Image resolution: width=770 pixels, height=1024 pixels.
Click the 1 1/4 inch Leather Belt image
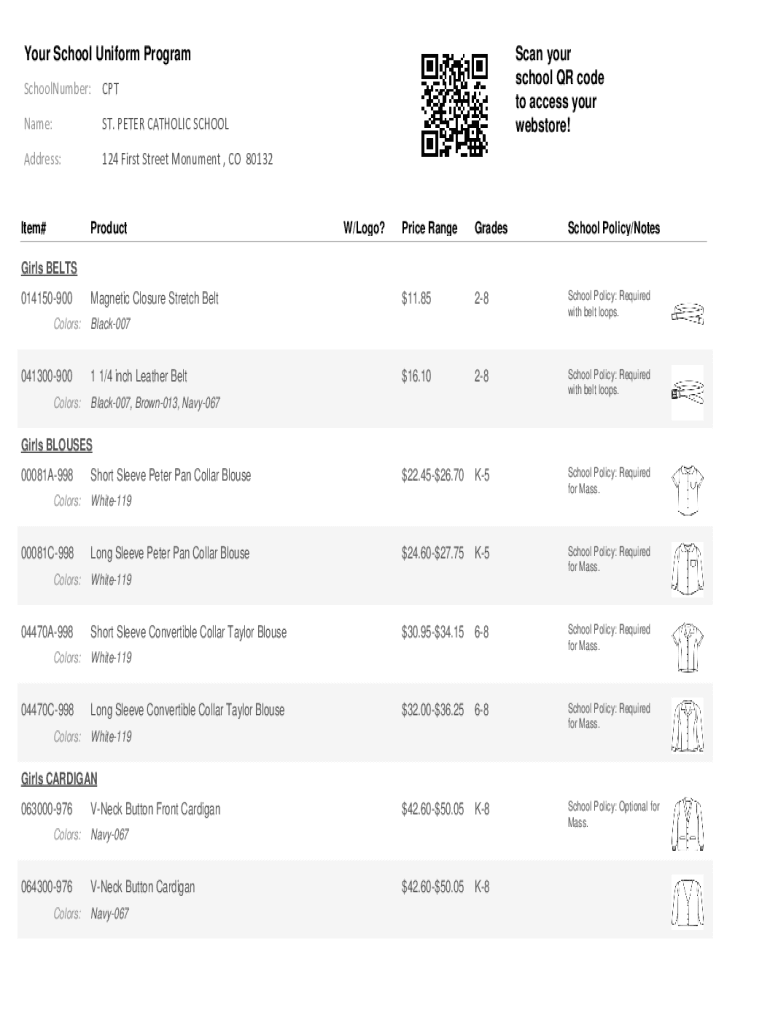687,391
